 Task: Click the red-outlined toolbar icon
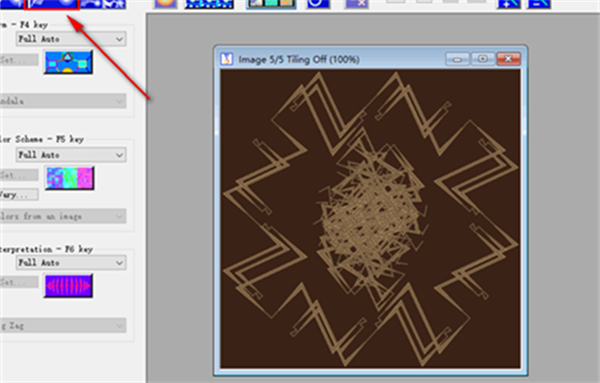tap(52, 4)
